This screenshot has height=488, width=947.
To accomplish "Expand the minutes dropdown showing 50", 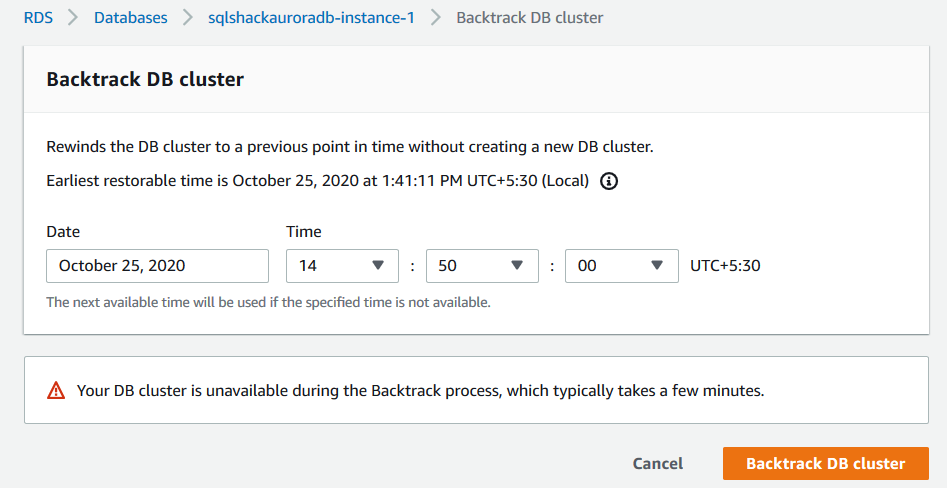I will 480,266.
